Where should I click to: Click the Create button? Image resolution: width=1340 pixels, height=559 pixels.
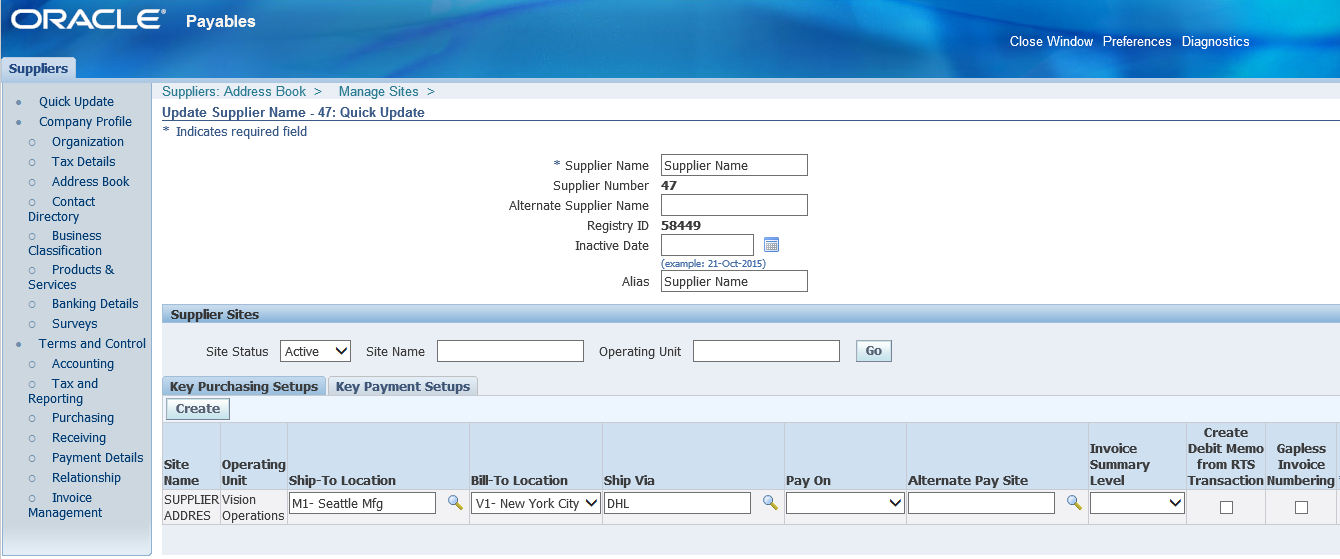198,408
